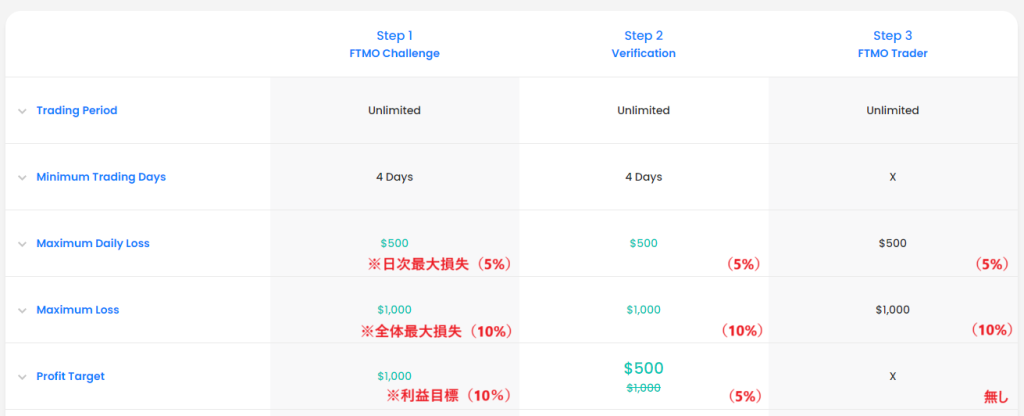Screen dimensions: 1024x416
Task: Click the Maximum Loss label
Action: pos(77,310)
